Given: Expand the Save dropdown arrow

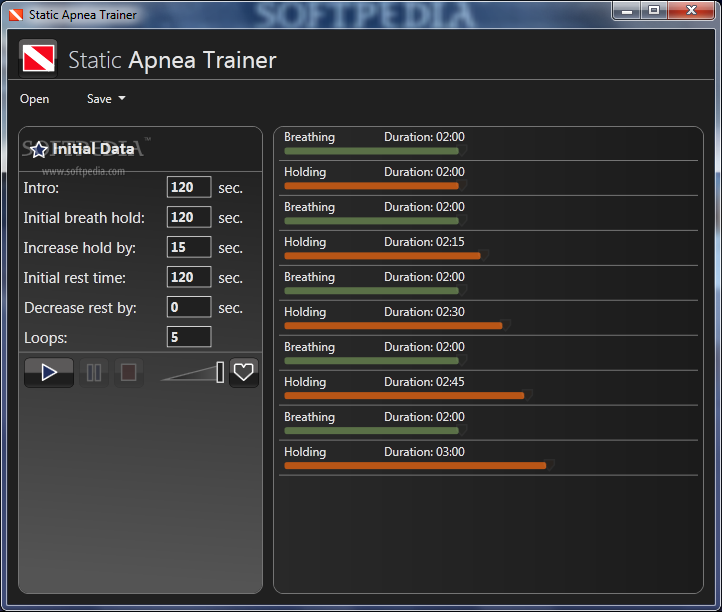Looking at the screenshot, I should [x=122, y=98].
